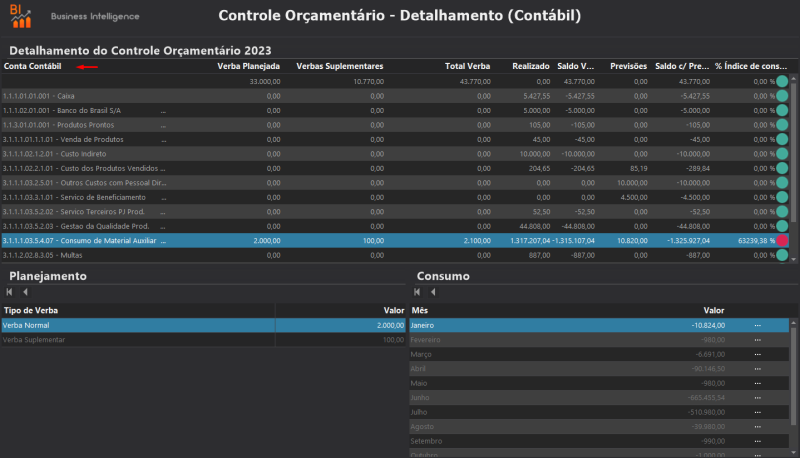Click the 1.317.207,04 Realizado value

(530, 241)
